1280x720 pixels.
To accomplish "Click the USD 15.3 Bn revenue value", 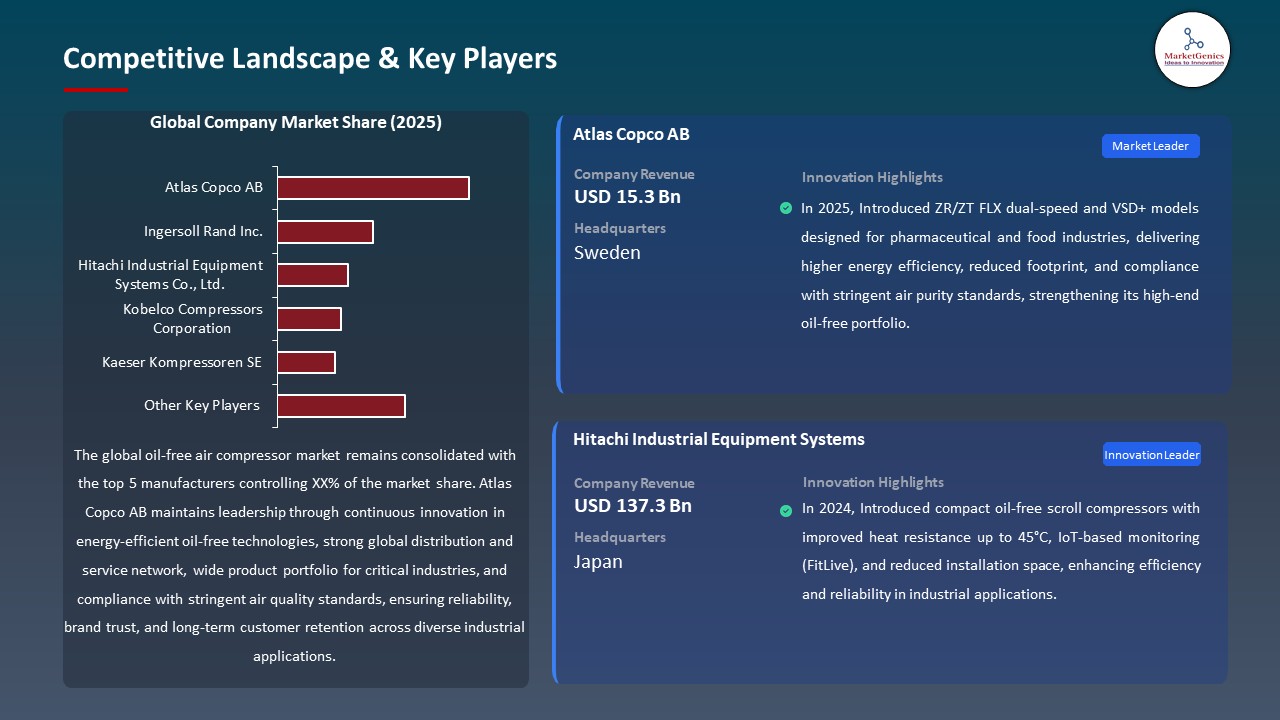I will 627,197.
